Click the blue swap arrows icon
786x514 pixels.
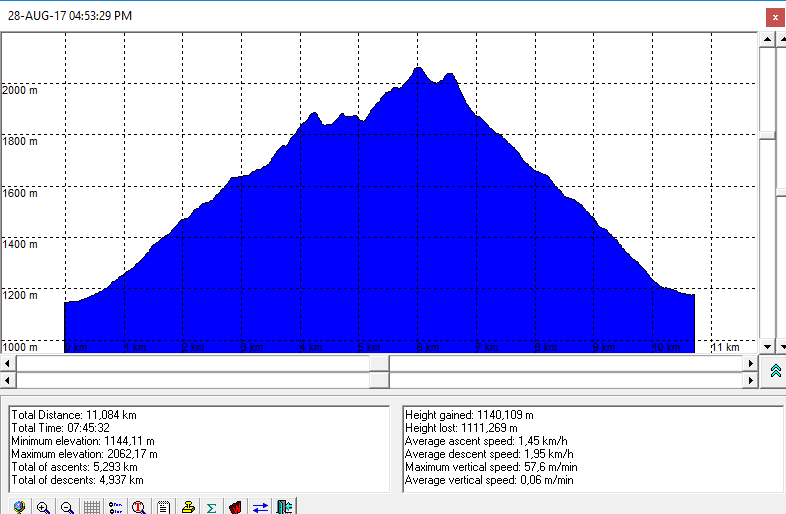pos(260,507)
